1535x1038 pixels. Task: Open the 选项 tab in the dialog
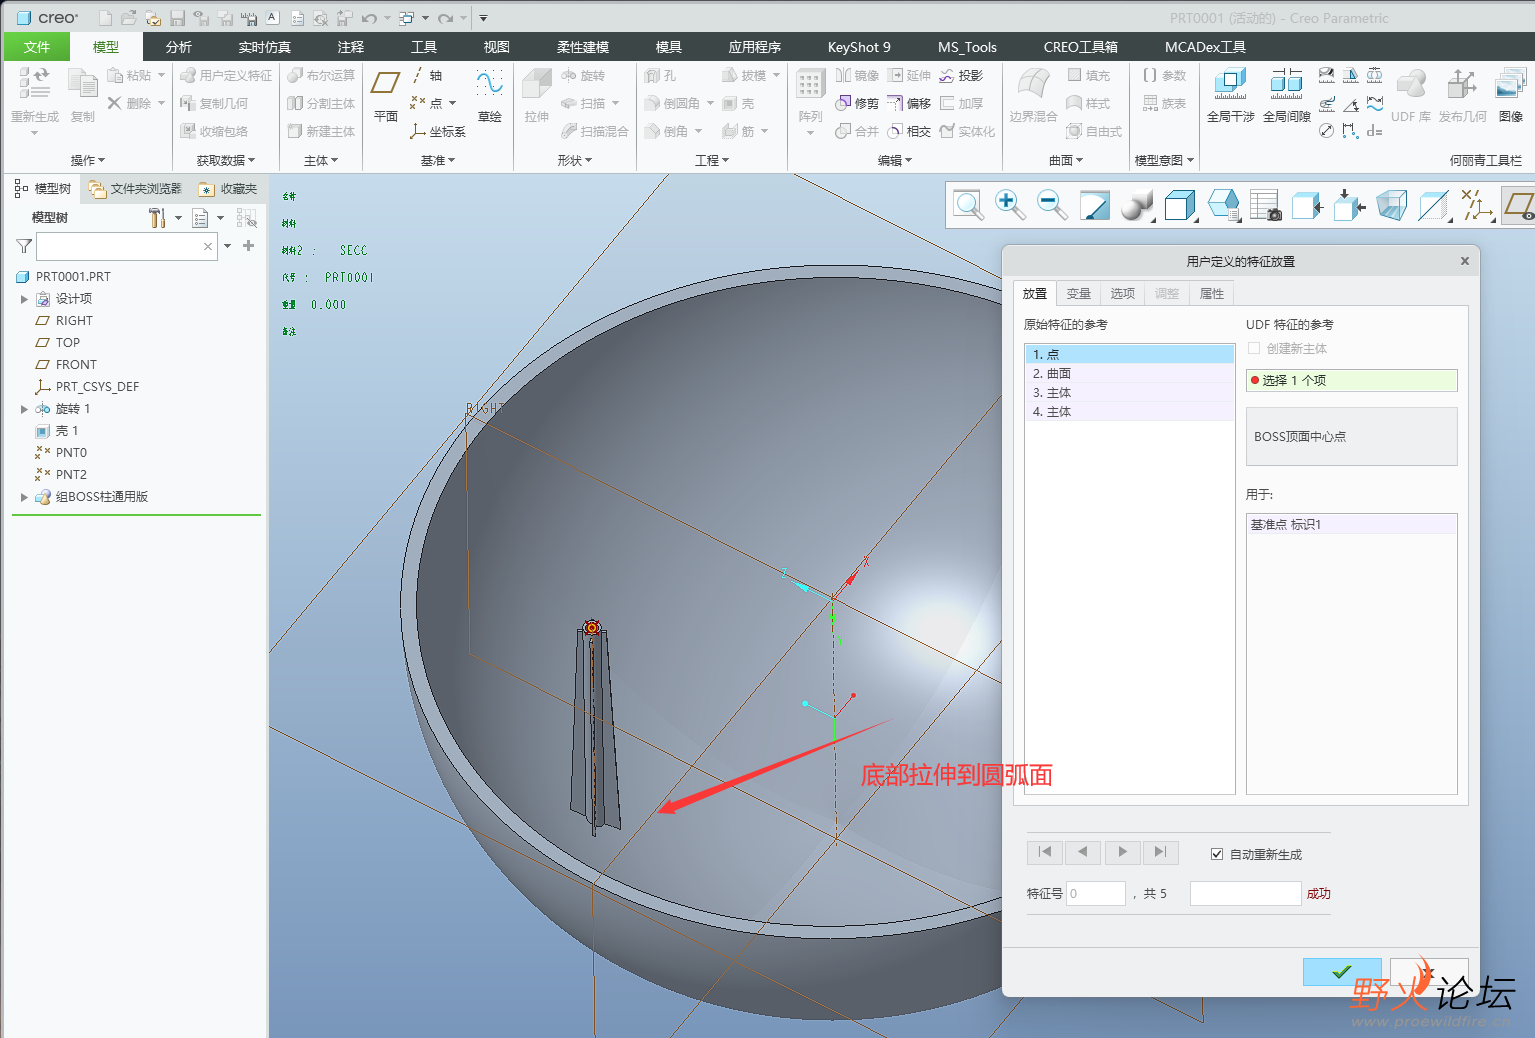[x=1122, y=293]
